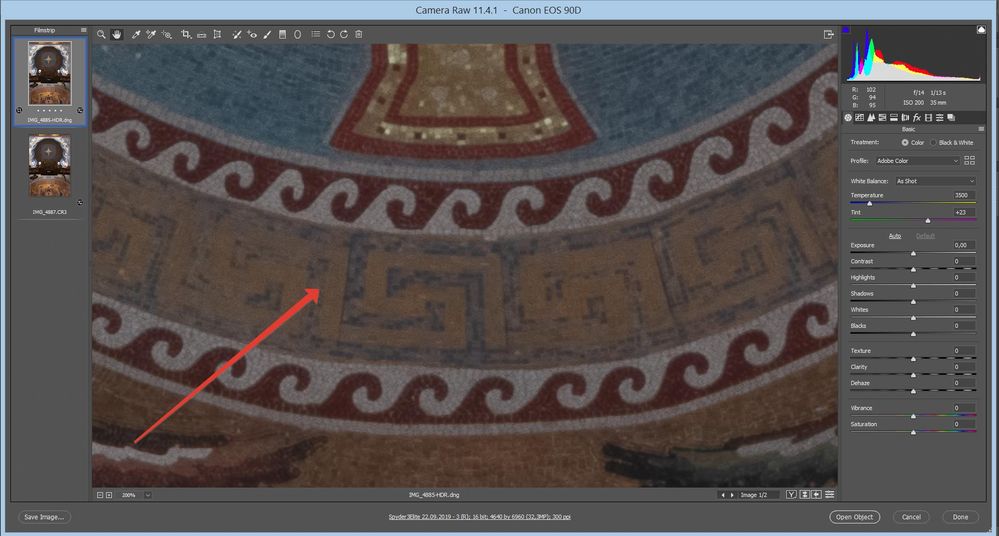Open the Effects (fx) panel tab
Image resolution: width=999 pixels, height=536 pixels.
pyautogui.click(x=917, y=118)
